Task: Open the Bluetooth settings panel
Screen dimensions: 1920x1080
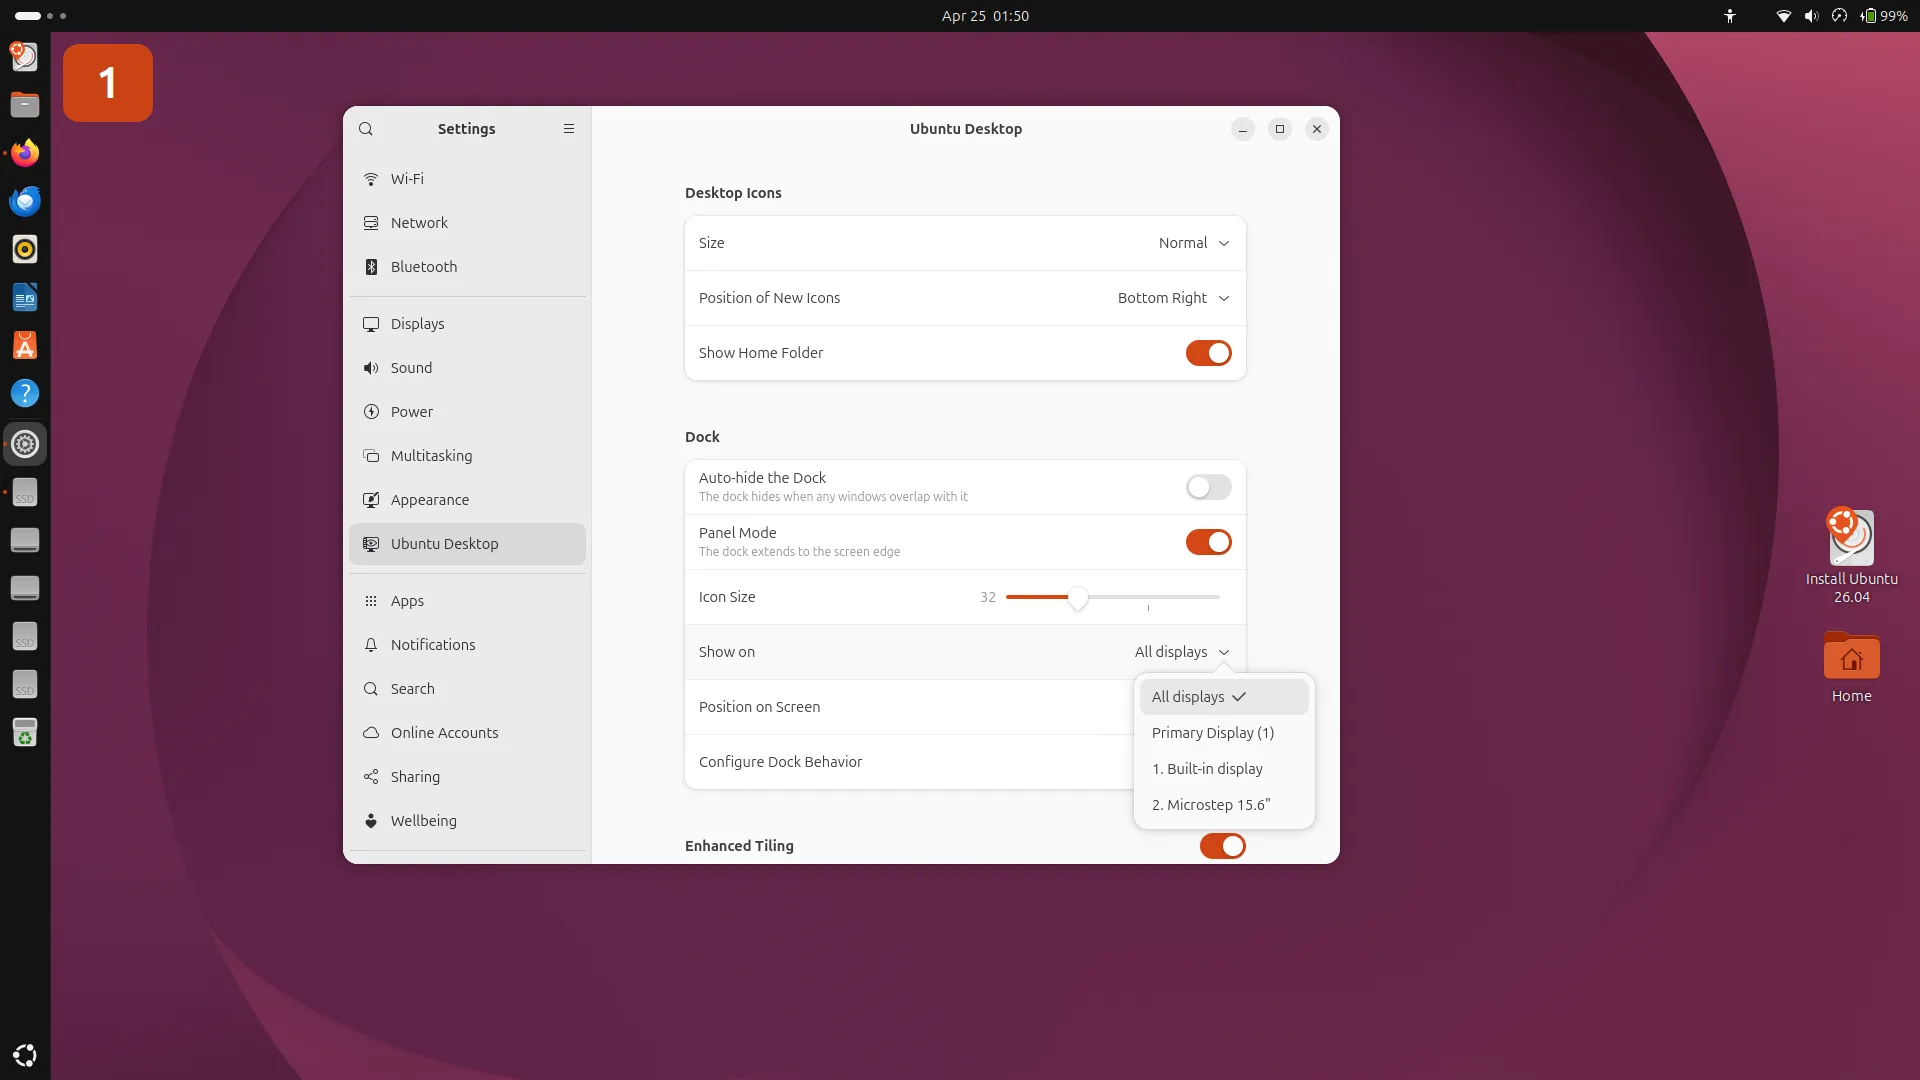Action: click(x=423, y=266)
